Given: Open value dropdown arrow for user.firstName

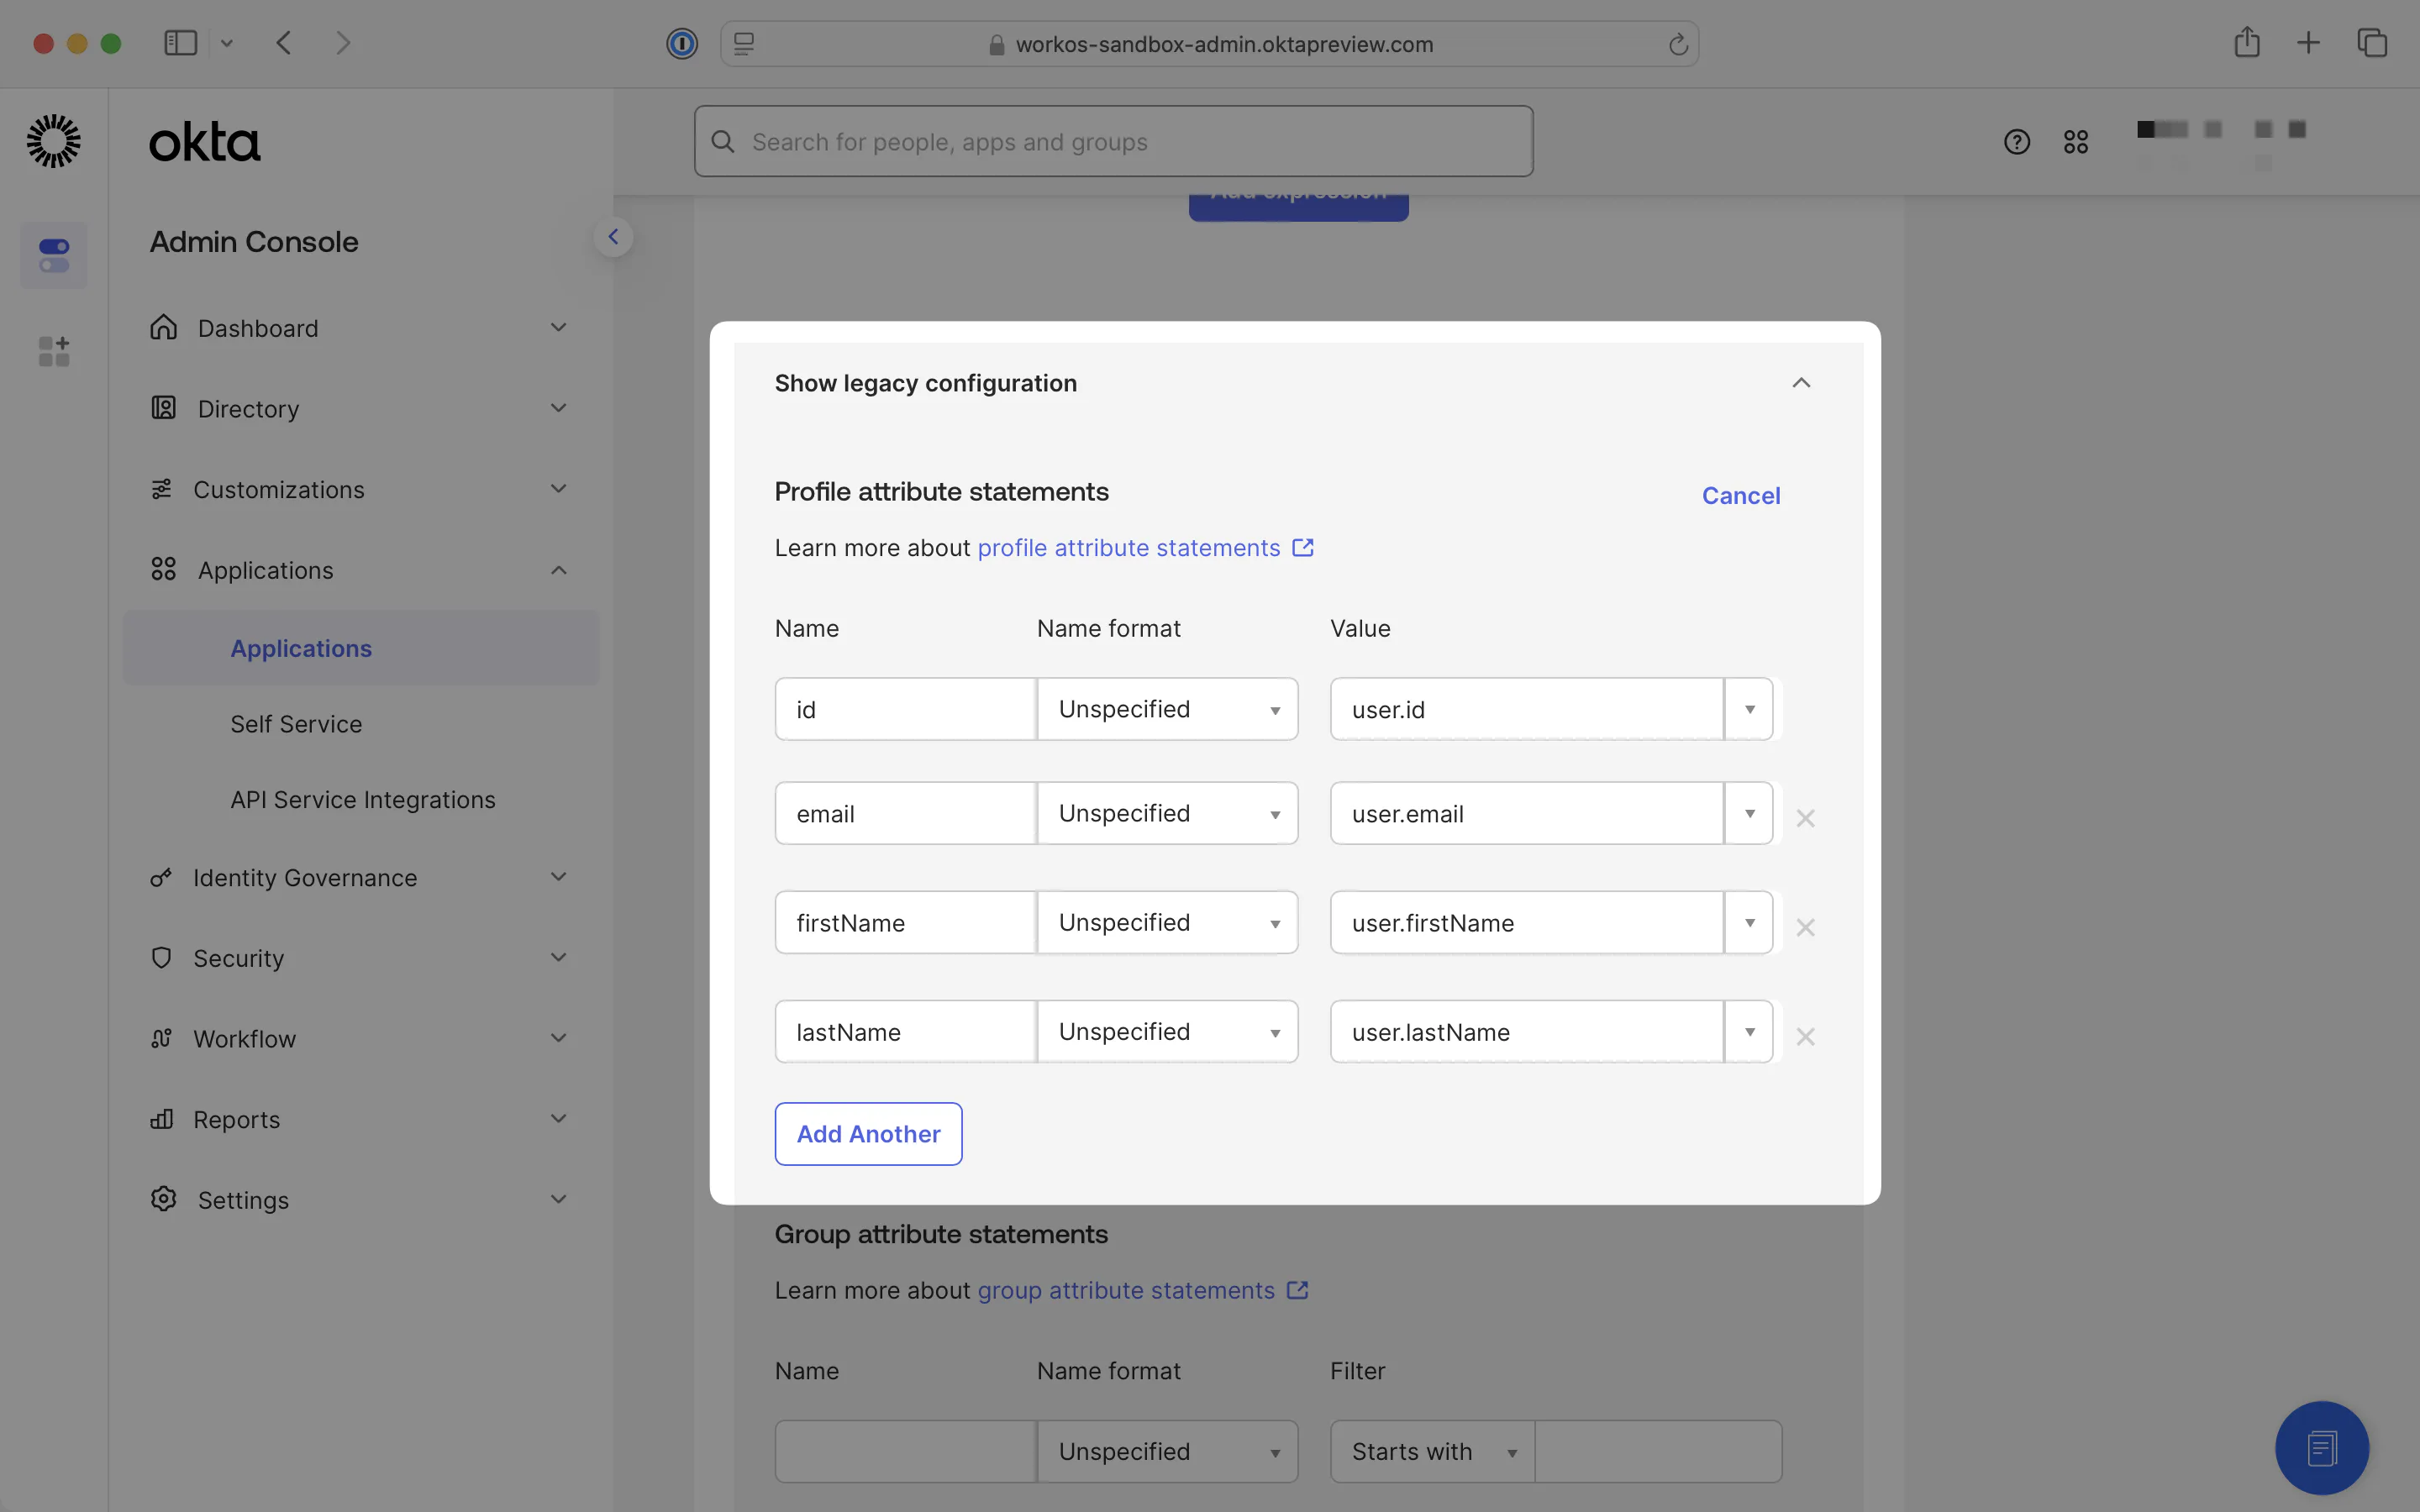Looking at the screenshot, I should (x=1749, y=922).
